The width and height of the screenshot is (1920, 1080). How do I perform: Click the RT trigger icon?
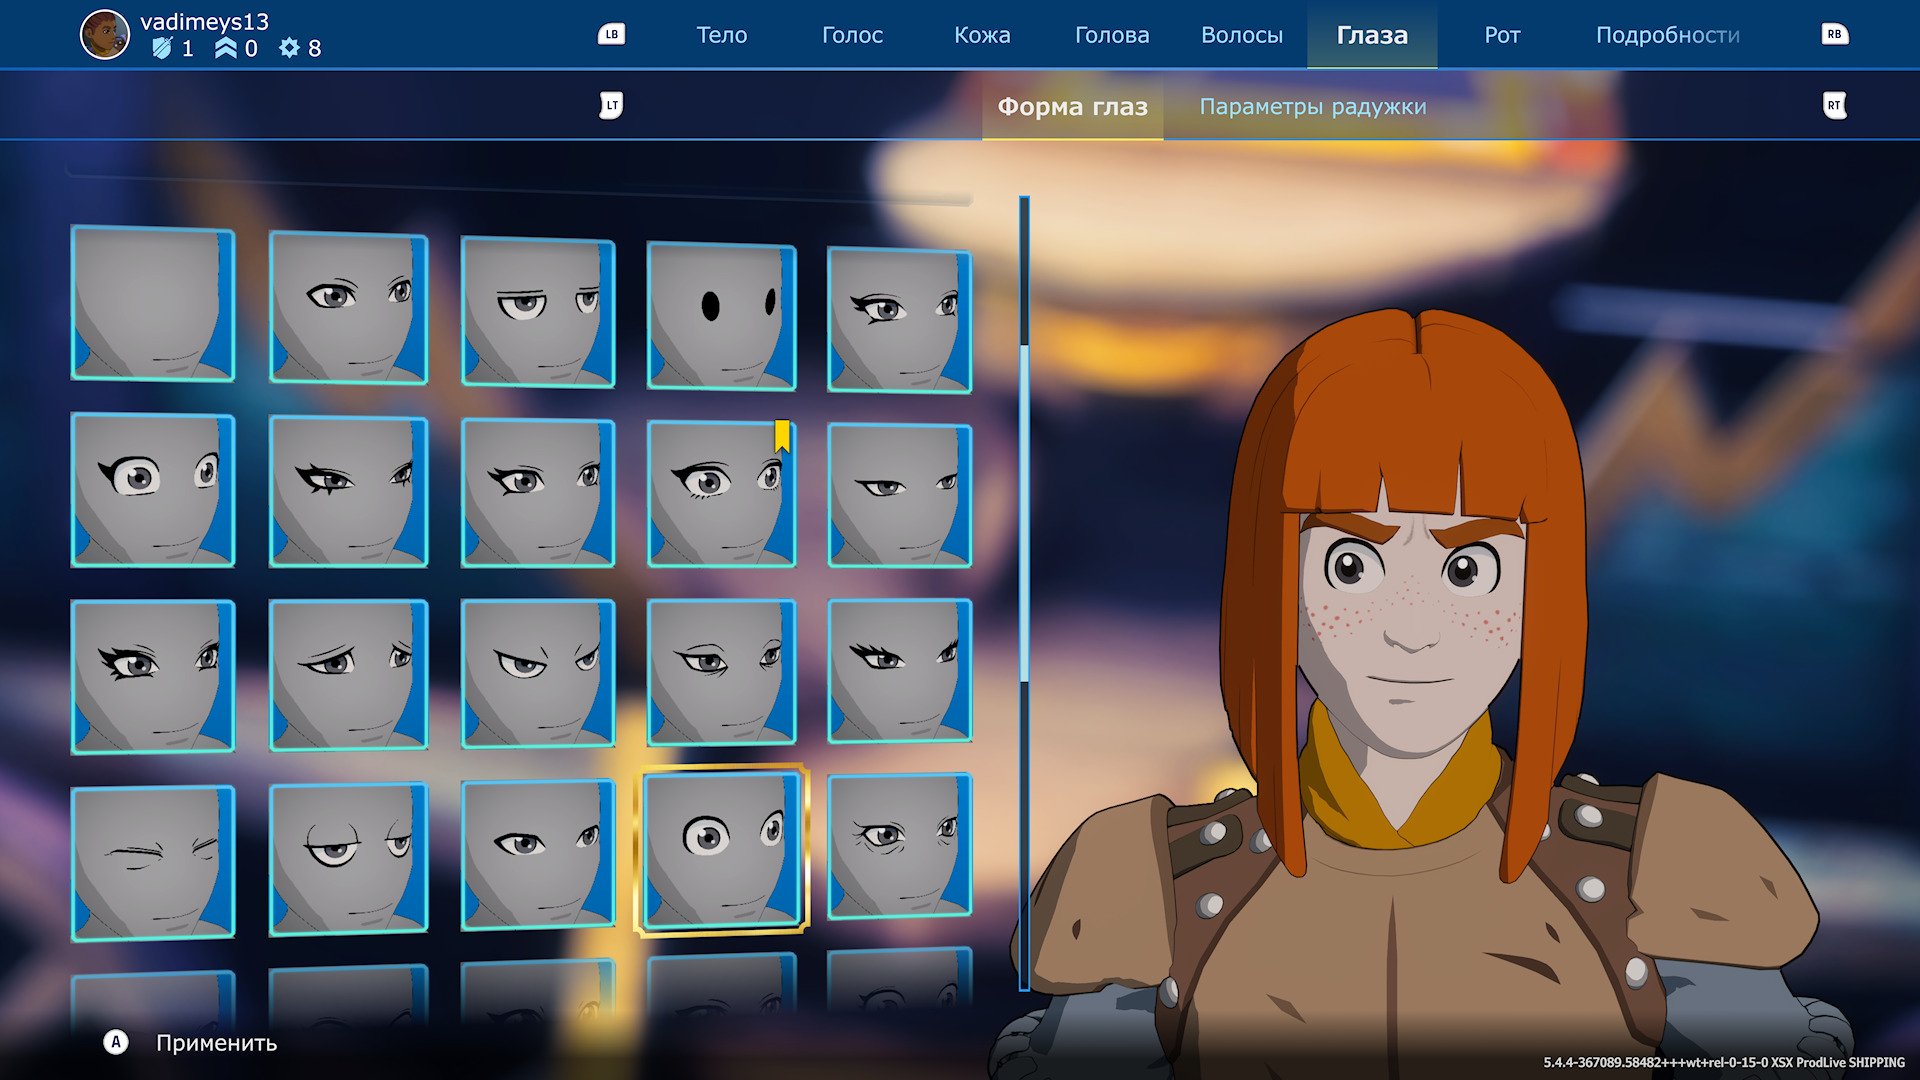(x=1834, y=105)
